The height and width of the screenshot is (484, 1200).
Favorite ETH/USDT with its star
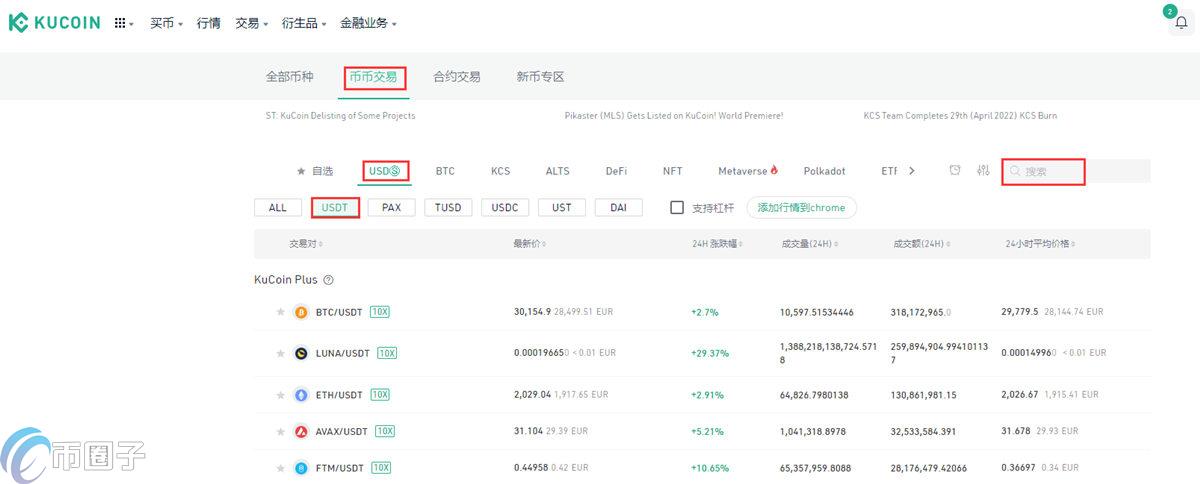pos(281,395)
